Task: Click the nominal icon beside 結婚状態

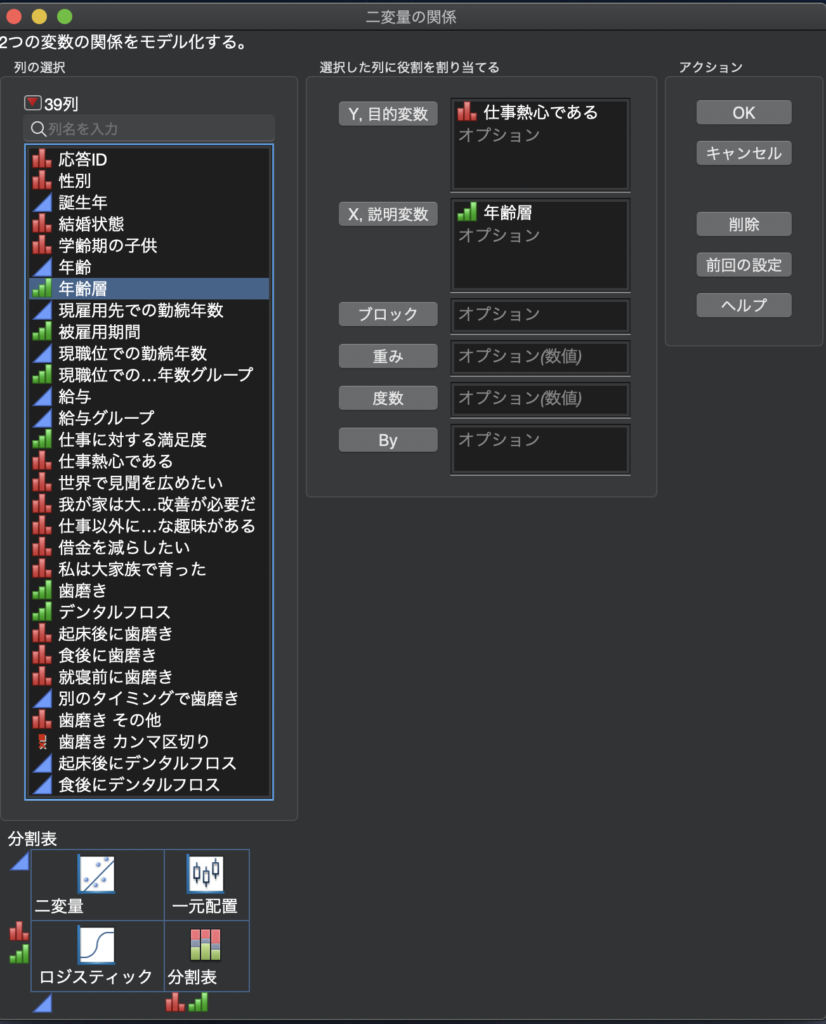Action: pyautogui.click(x=42, y=224)
